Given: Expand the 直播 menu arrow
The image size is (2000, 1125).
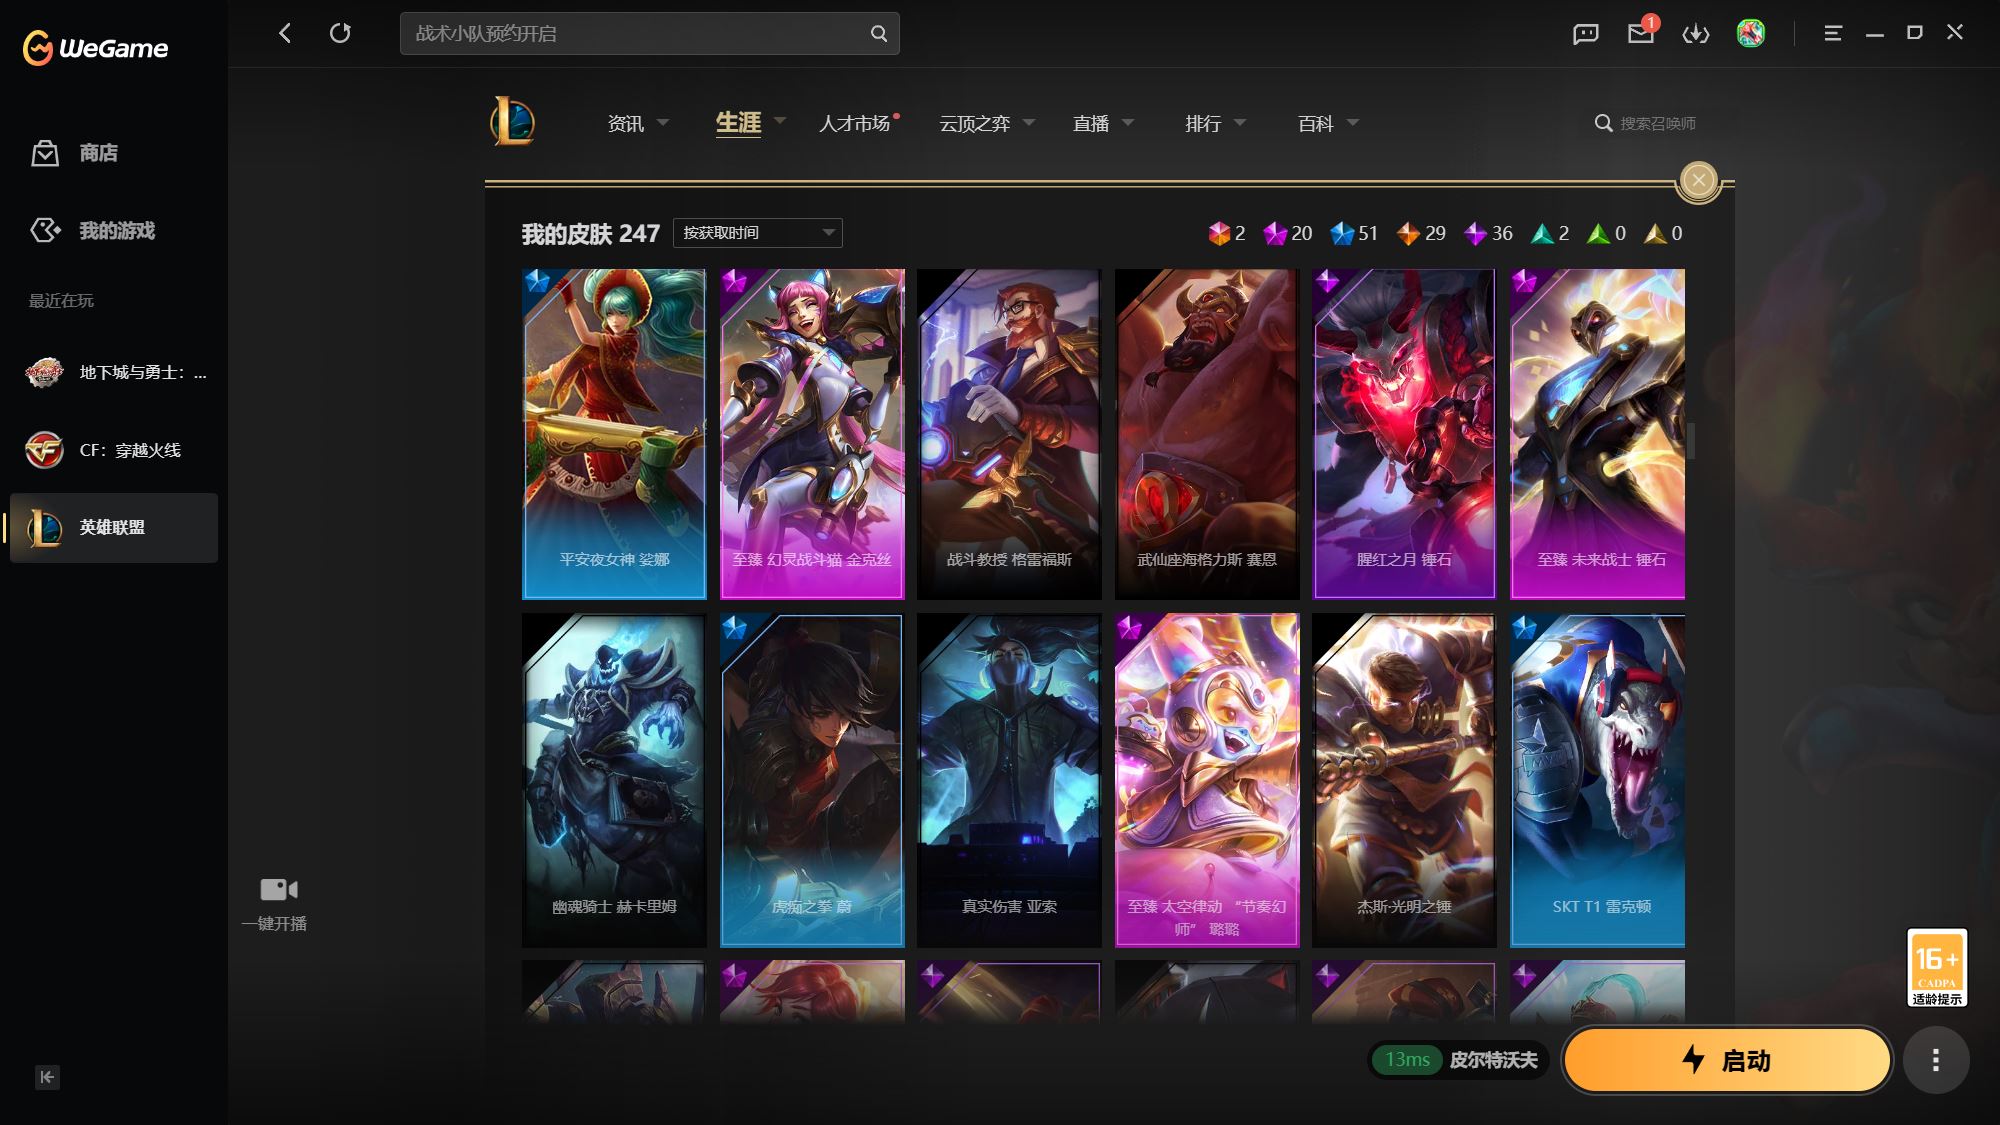Looking at the screenshot, I should coord(1128,123).
